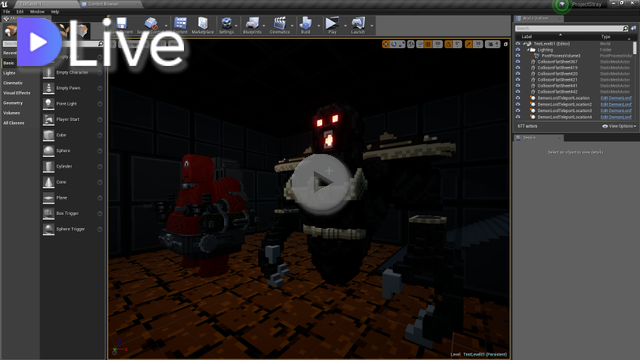Screen dimensions: 640x360
Task: Maximize or restore the viewport
Action: [x=506, y=44]
